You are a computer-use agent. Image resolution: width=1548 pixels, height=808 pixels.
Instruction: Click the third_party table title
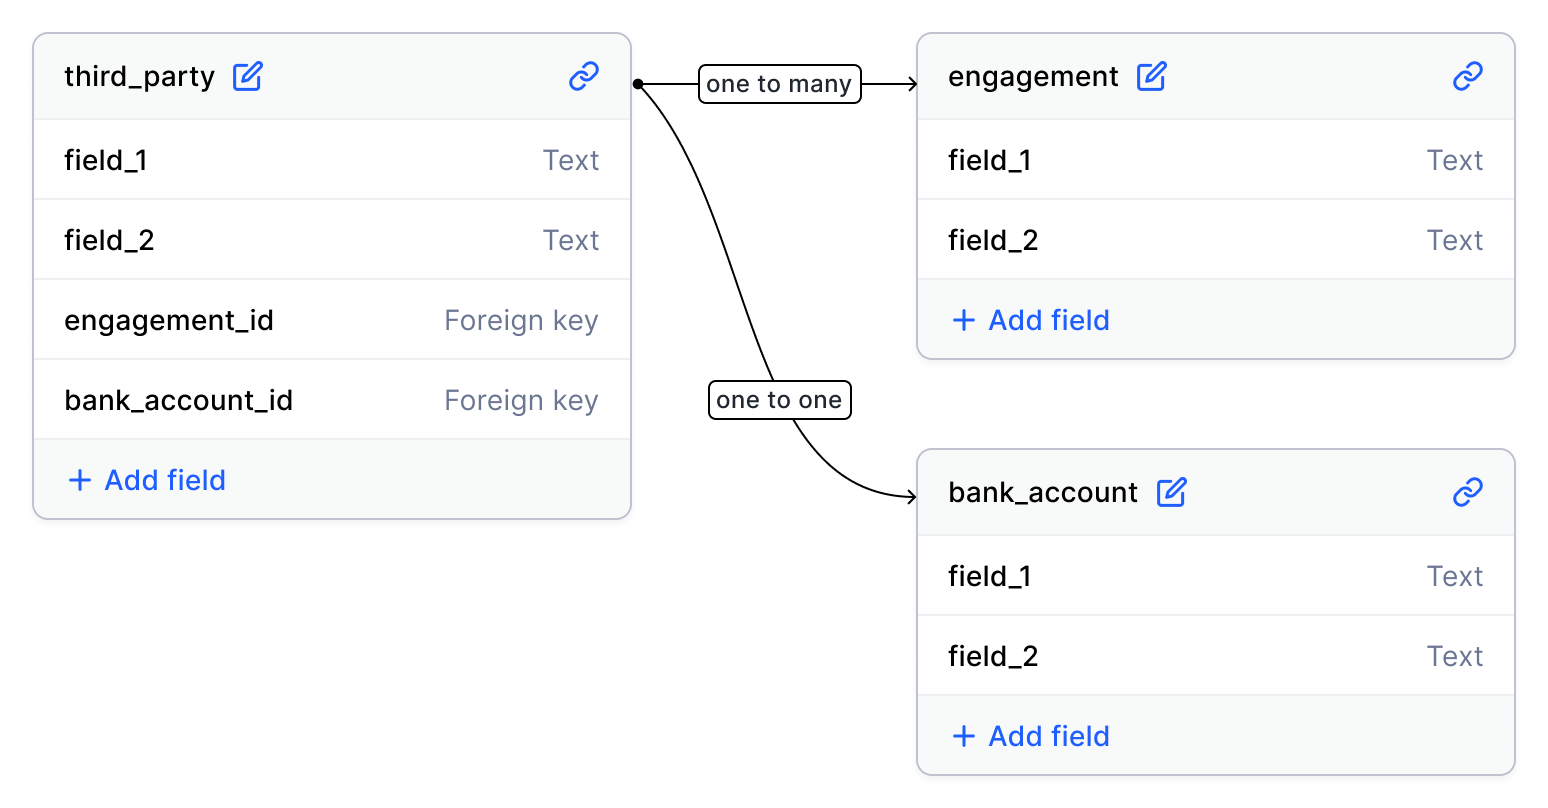[x=140, y=77]
